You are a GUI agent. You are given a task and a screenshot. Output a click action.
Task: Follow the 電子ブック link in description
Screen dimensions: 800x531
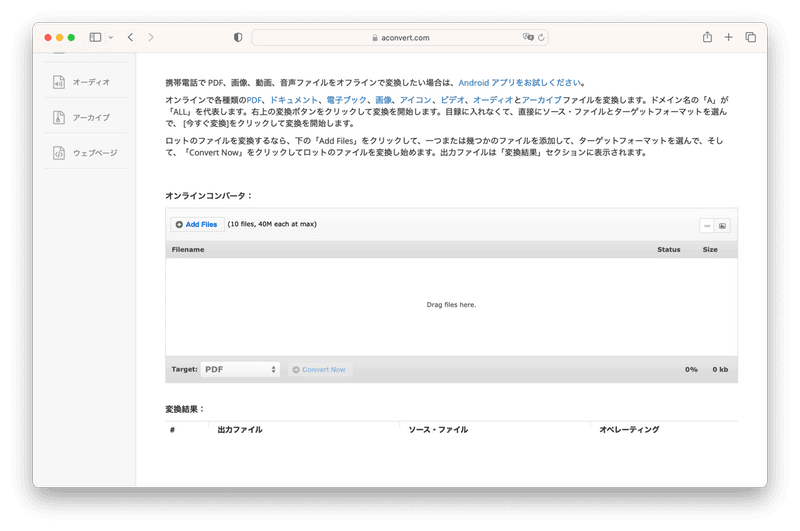pyautogui.click(x=346, y=101)
